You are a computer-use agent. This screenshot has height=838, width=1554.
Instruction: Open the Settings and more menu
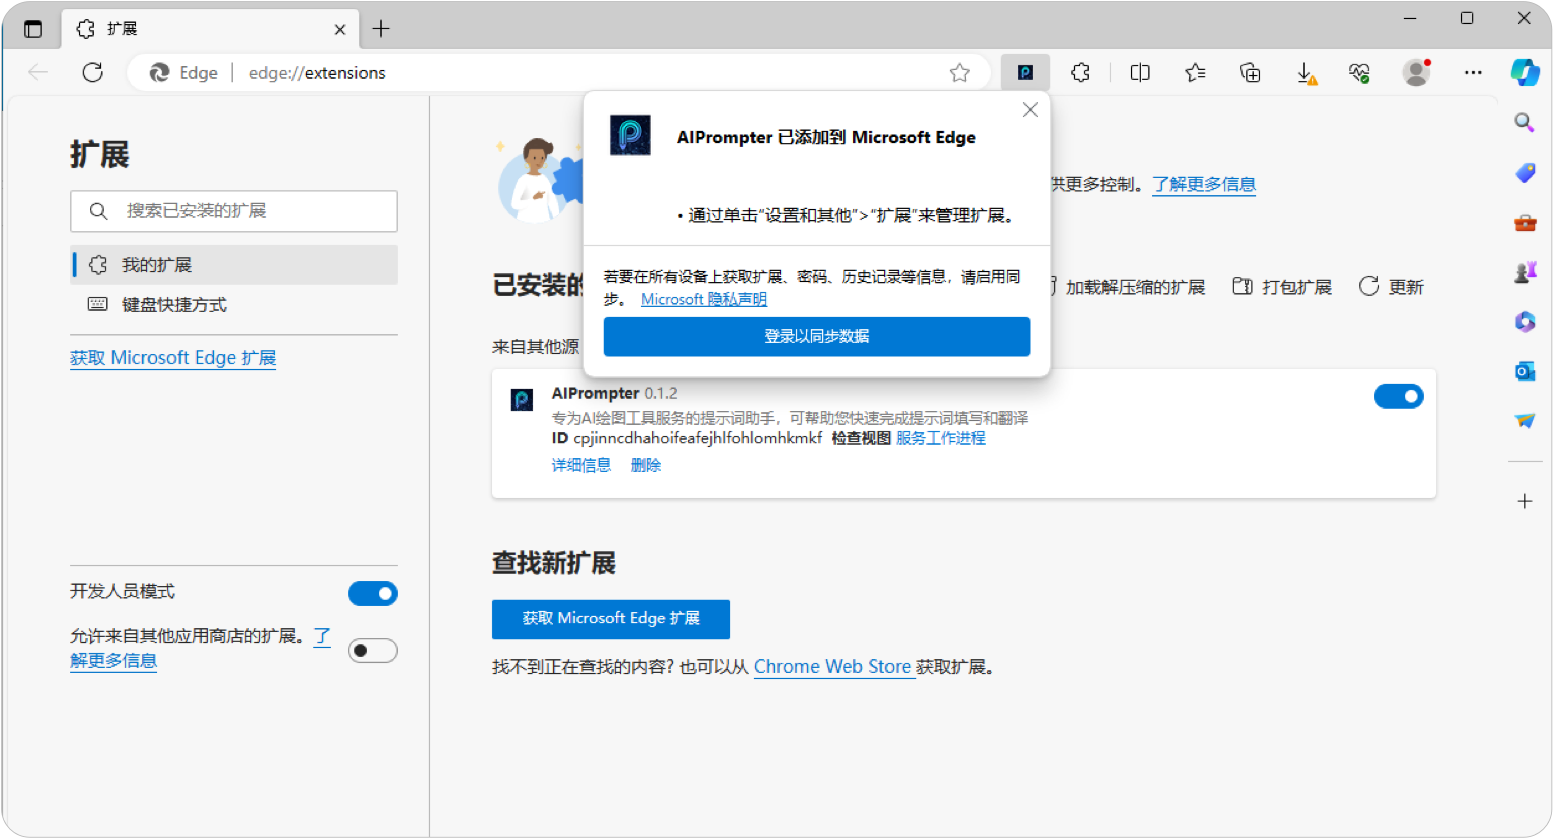point(1473,72)
